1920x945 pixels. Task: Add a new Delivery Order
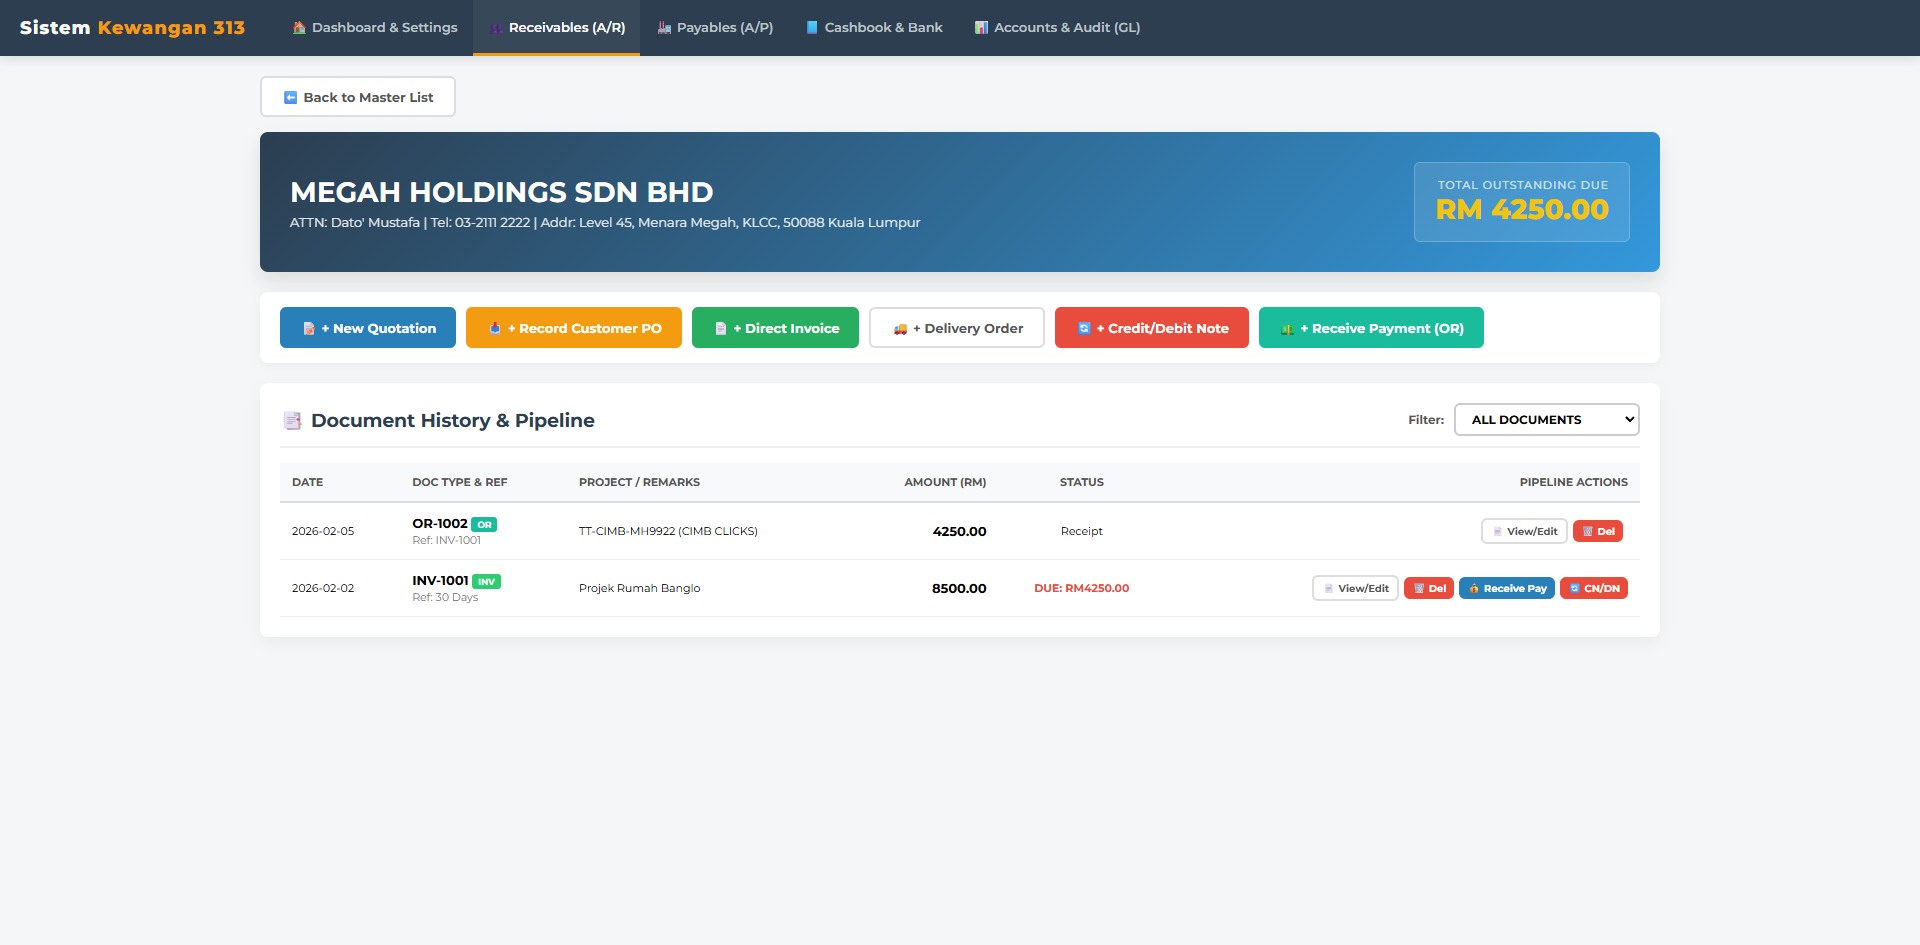coord(957,328)
